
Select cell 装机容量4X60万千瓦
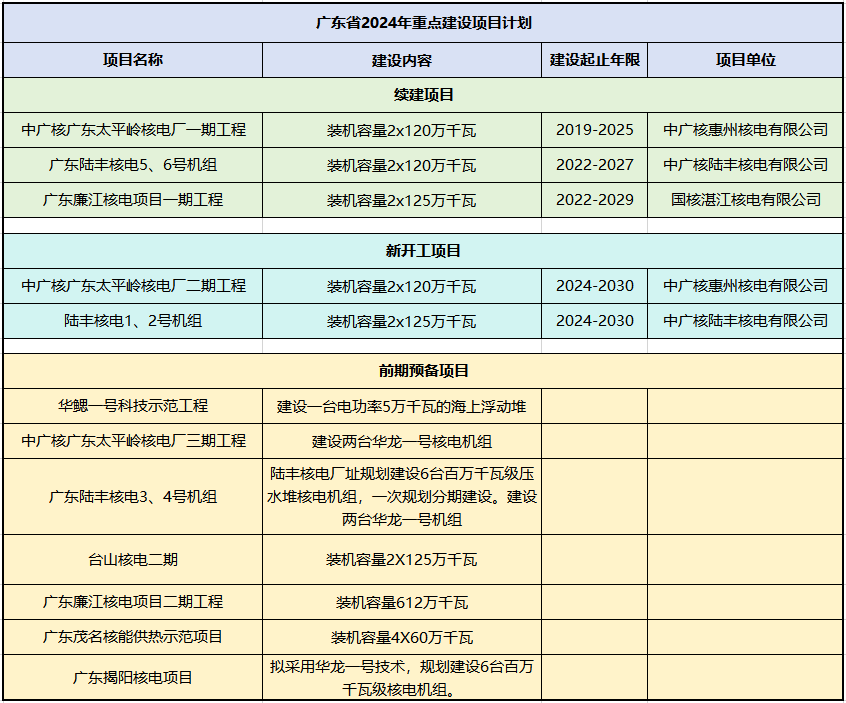402,637
